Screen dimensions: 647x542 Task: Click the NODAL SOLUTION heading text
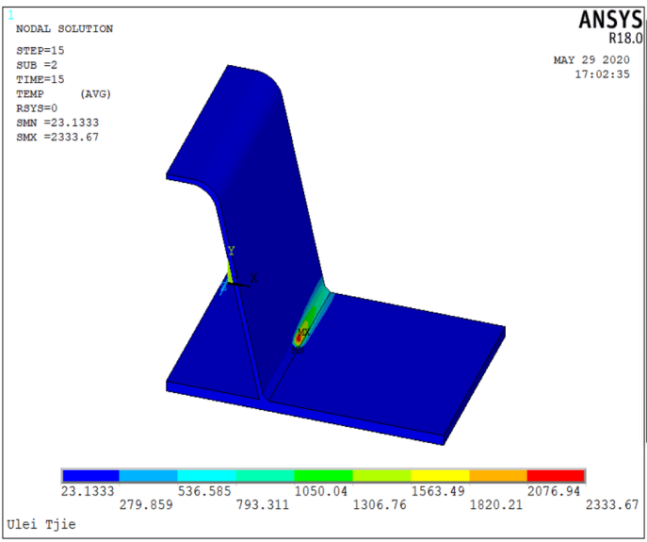click(x=64, y=29)
